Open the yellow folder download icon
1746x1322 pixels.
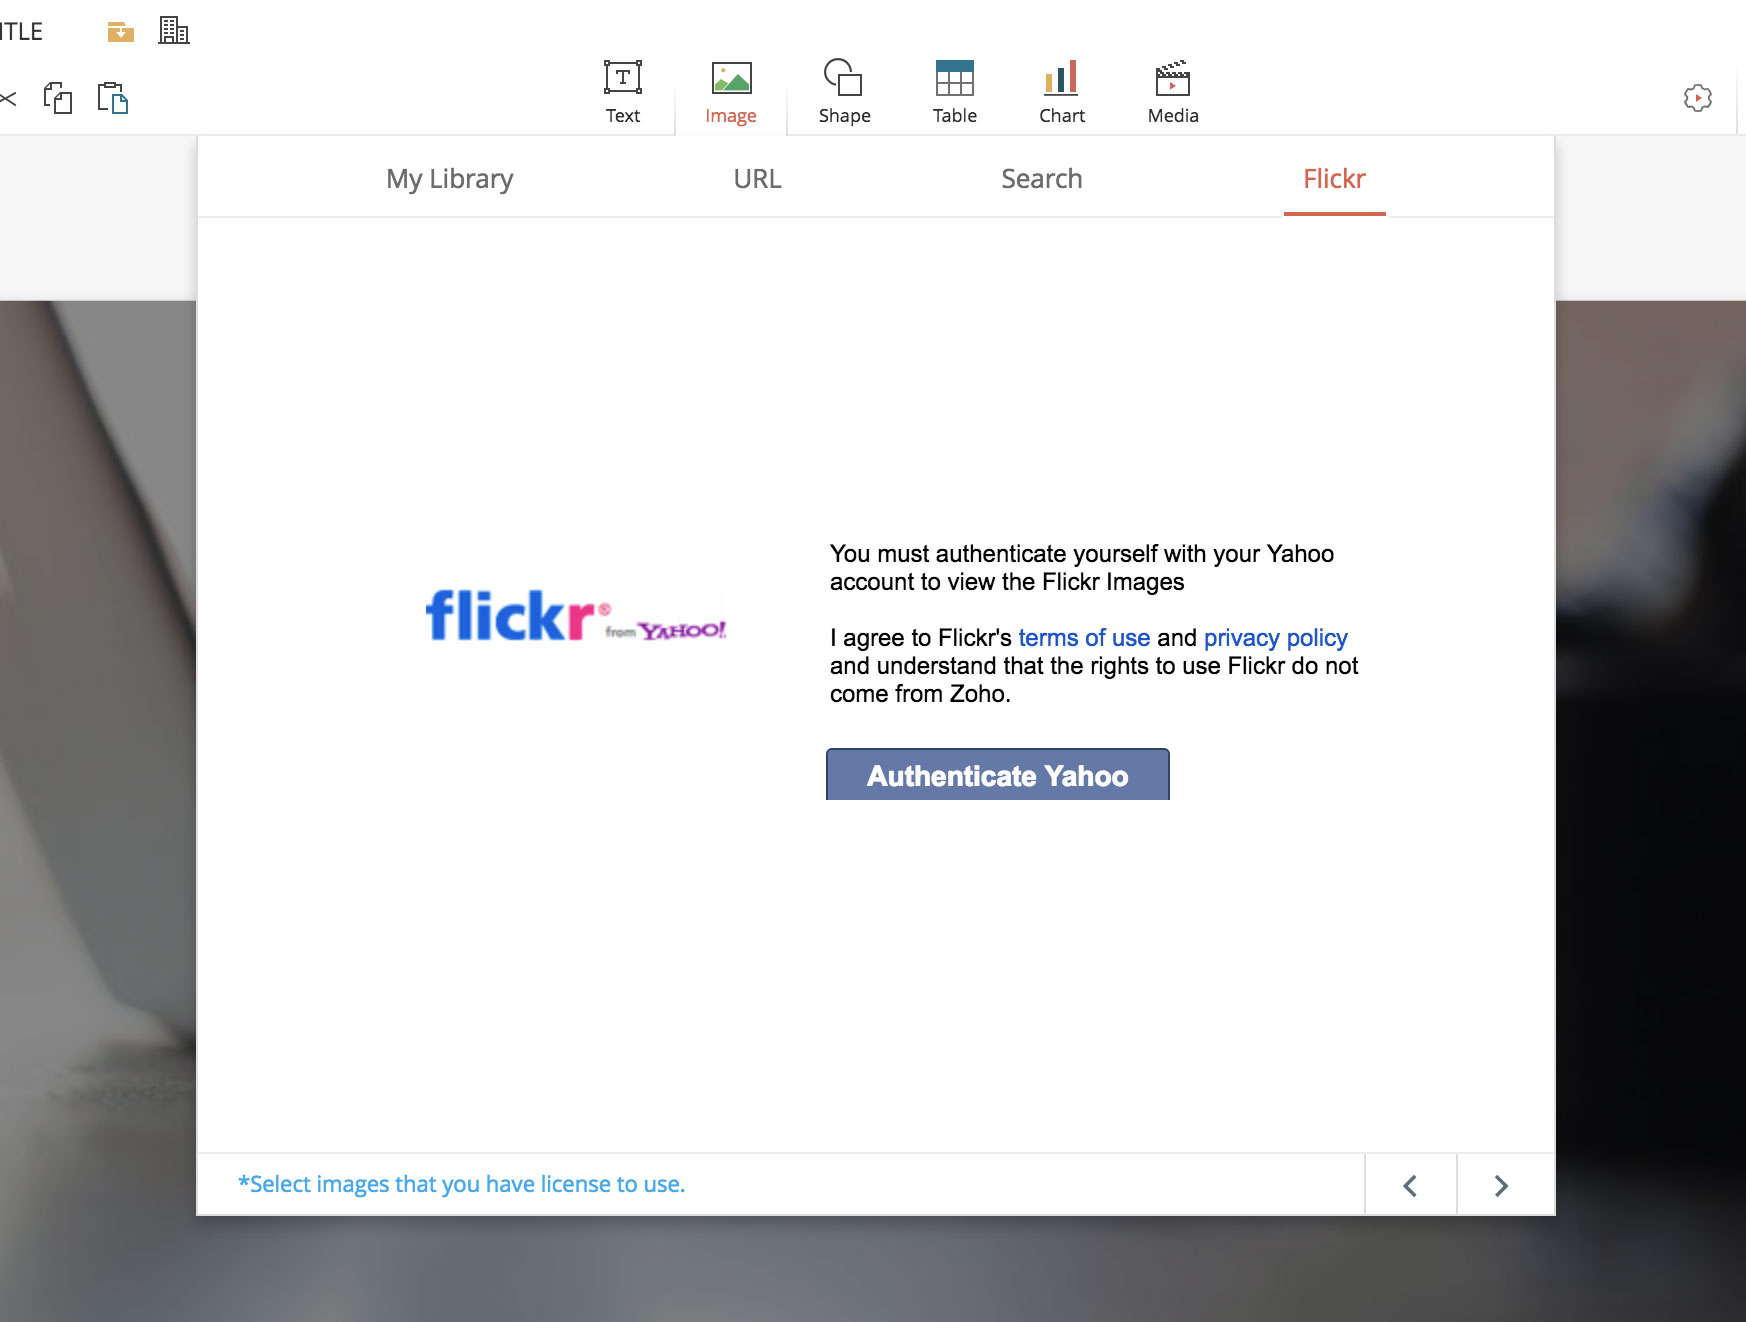click(120, 32)
